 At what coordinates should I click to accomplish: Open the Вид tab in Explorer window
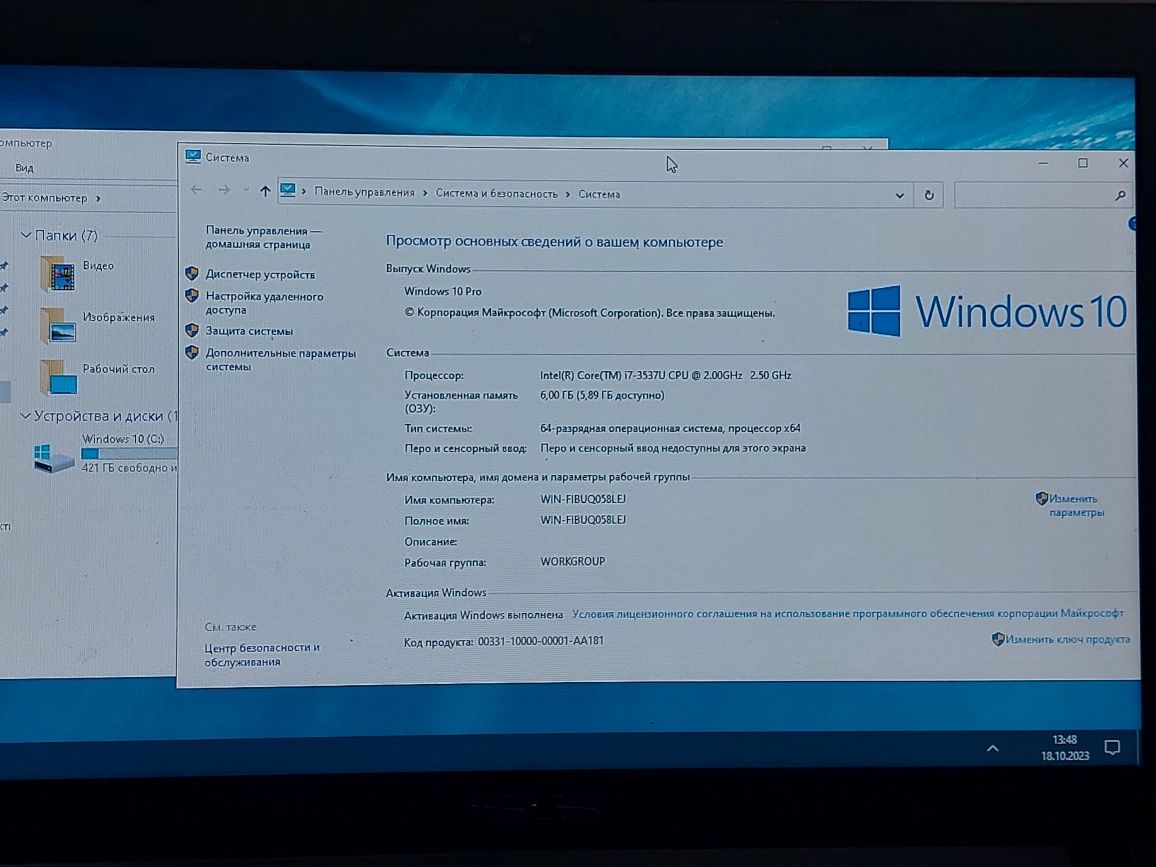pyautogui.click(x=24, y=168)
